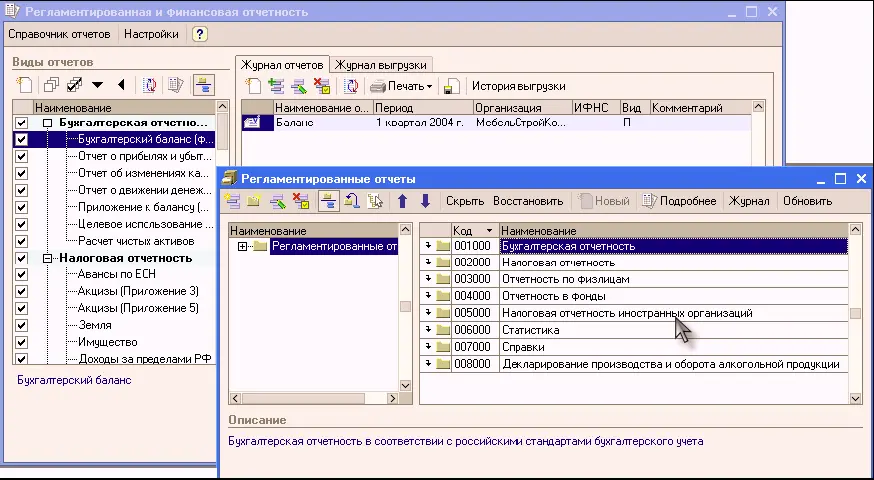Collapse the Бухгалтерская отчетность tree node

tap(47, 123)
